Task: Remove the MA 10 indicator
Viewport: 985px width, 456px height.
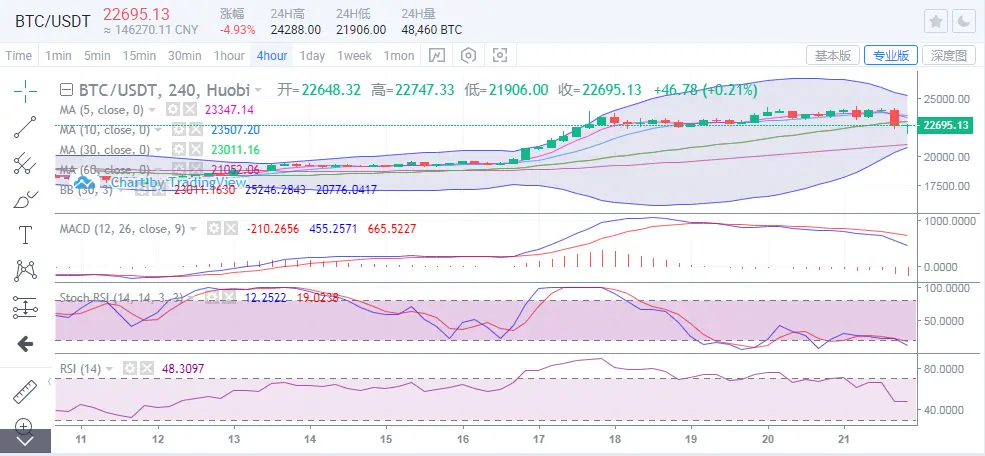Action: tap(195, 130)
